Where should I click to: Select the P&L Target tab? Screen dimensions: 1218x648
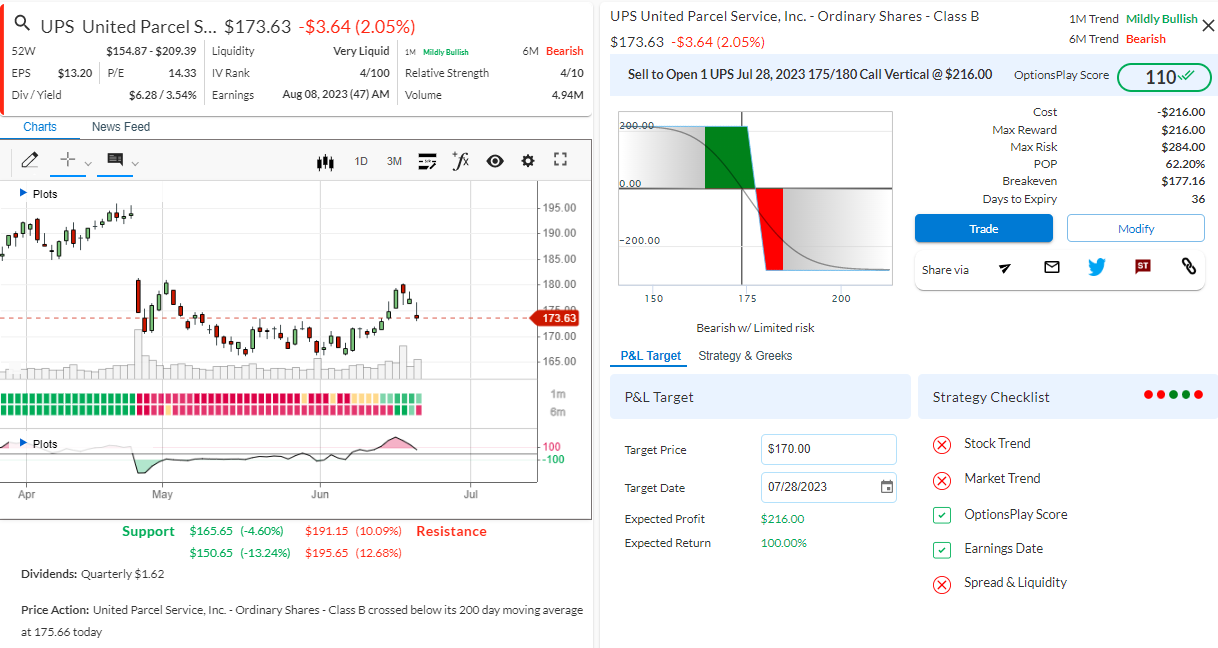click(x=651, y=355)
